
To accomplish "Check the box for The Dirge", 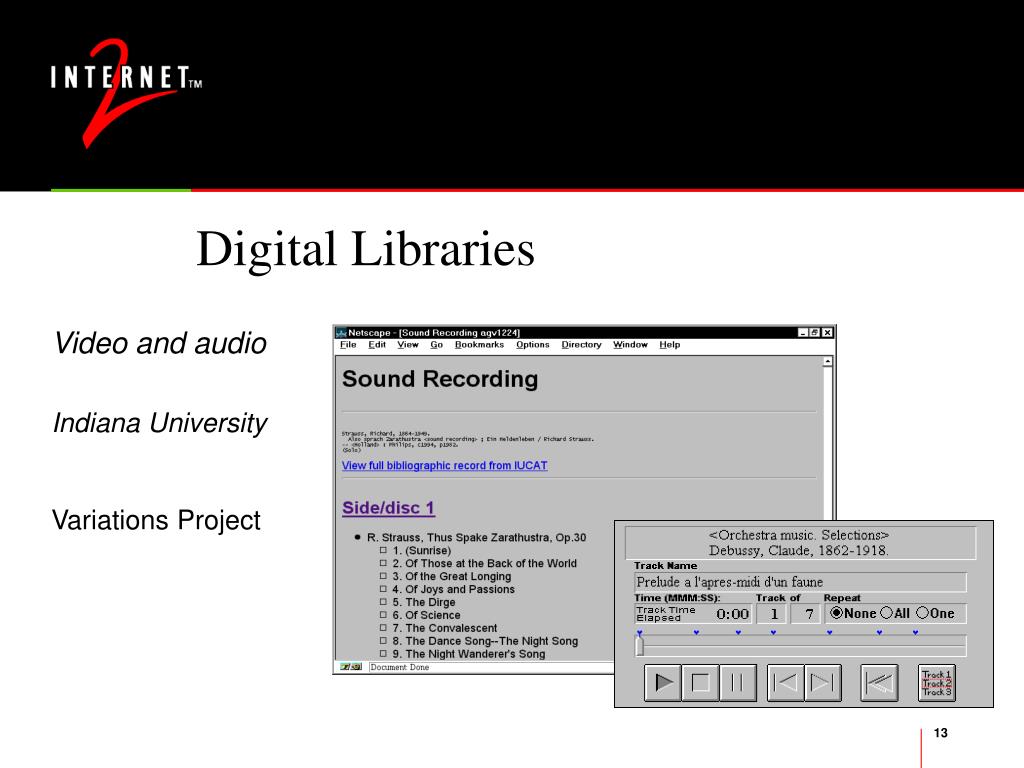I will pyautogui.click(x=383, y=602).
